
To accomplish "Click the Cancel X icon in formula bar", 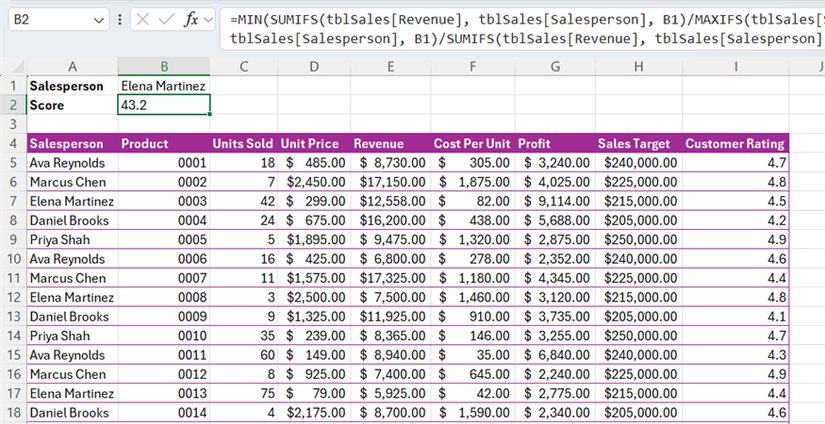I will pyautogui.click(x=142, y=20).
